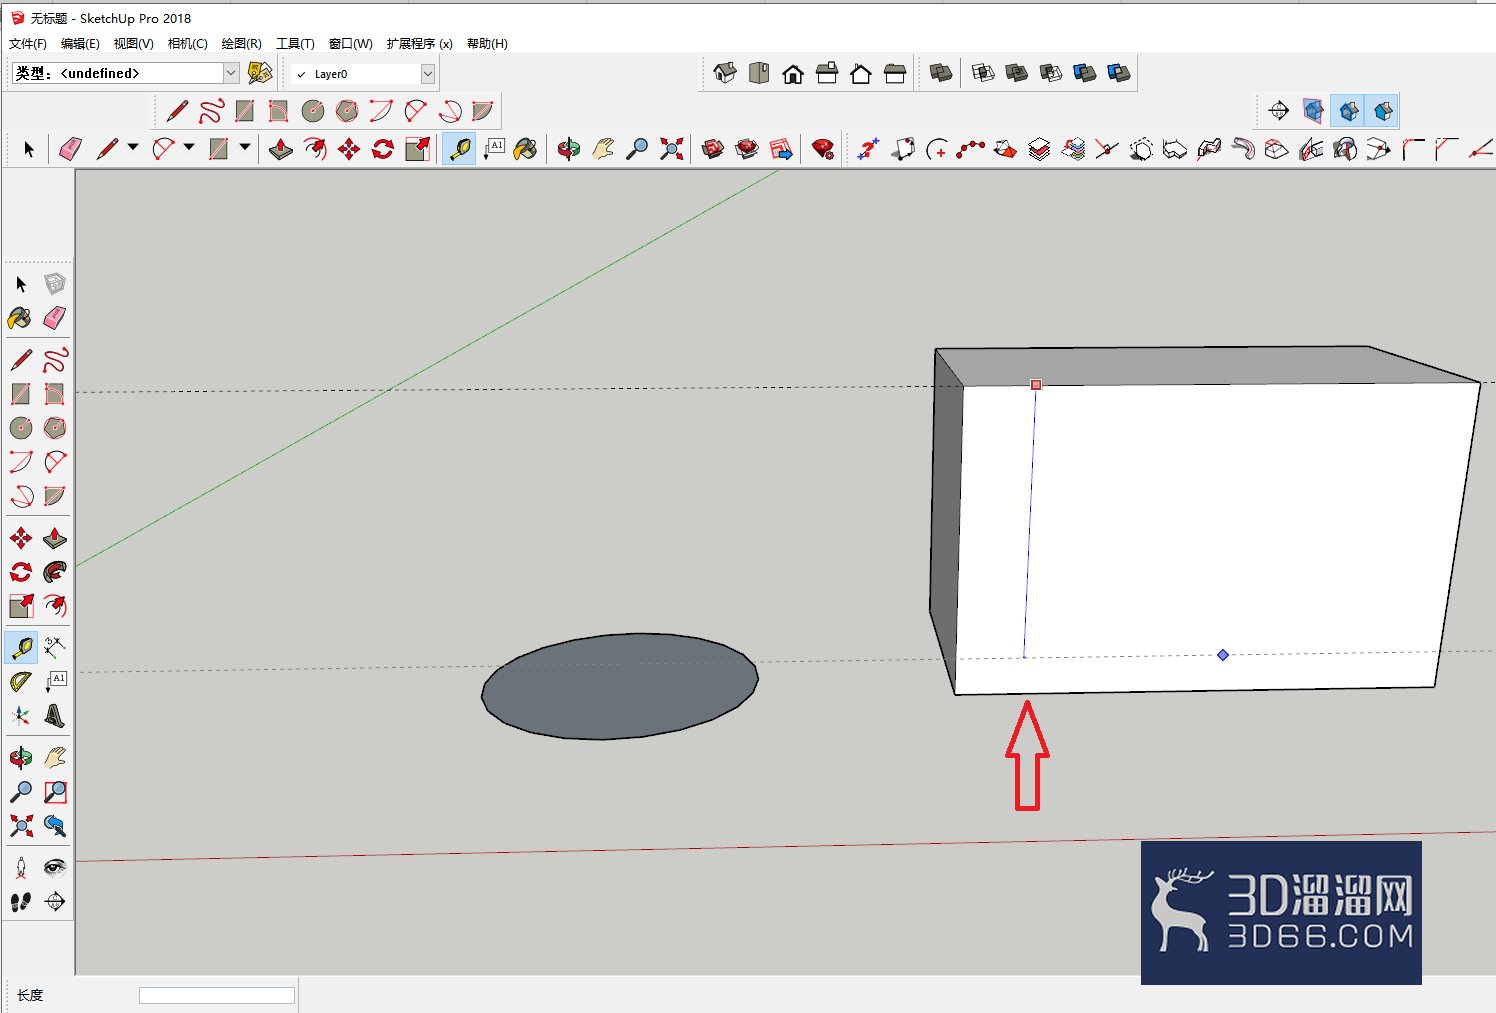This screenshot has height=1013, width=1496.
Task: Click the Previous view tool in left toolbar
Action: [x=55, y=826]
